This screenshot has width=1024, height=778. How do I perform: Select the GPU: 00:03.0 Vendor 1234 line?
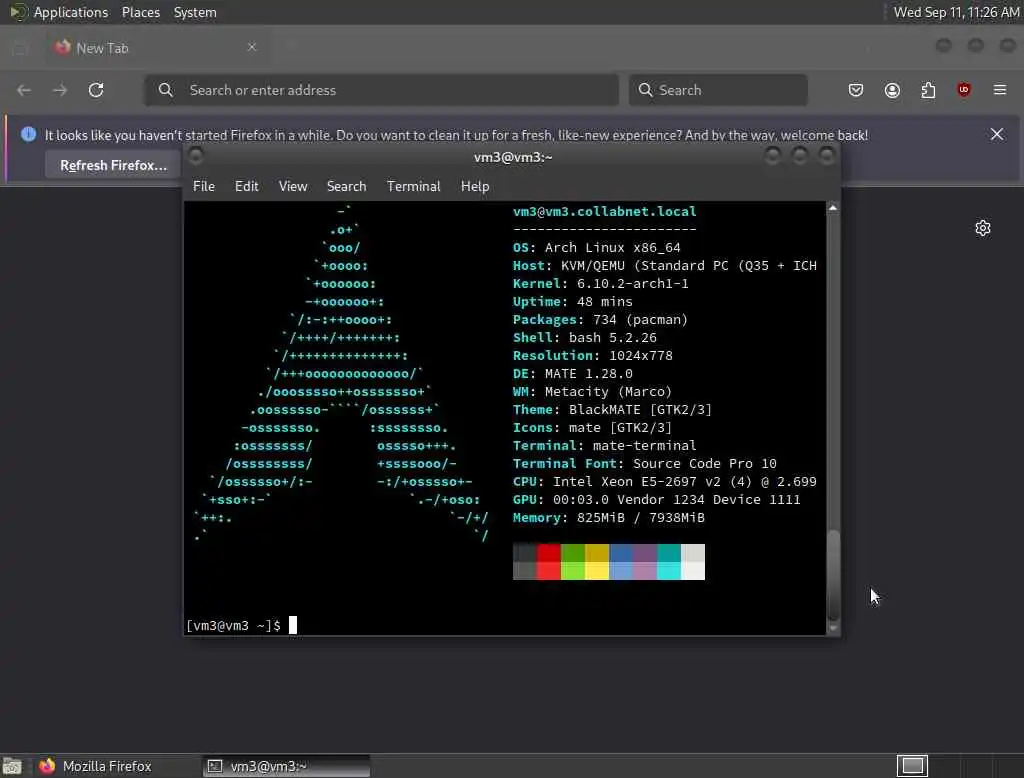pyautogui.click(x=656, y=500)
